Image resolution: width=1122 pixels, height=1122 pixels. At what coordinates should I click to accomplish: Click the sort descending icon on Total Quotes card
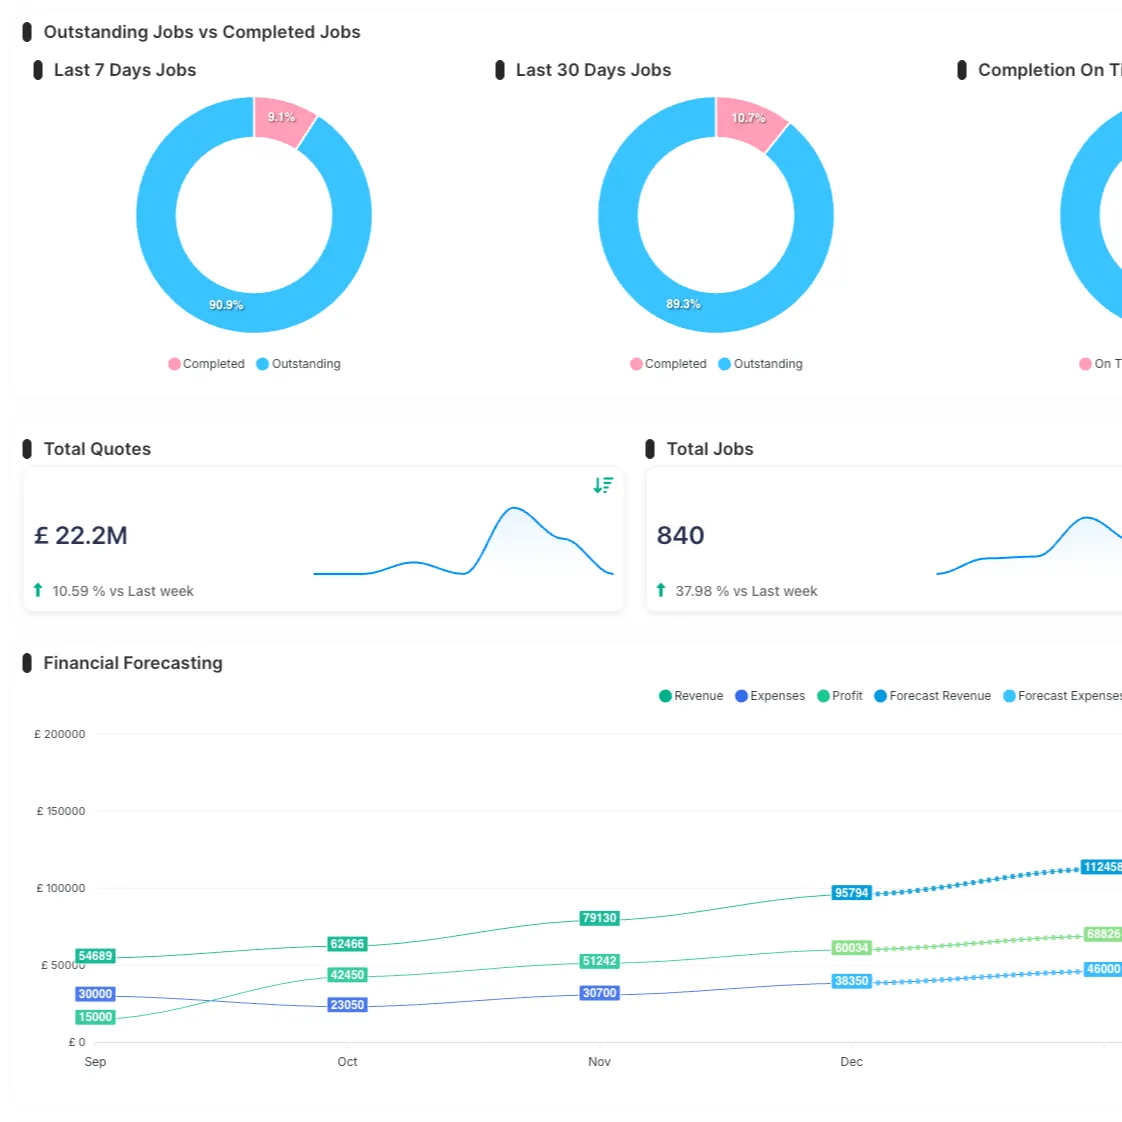(603, 485)
